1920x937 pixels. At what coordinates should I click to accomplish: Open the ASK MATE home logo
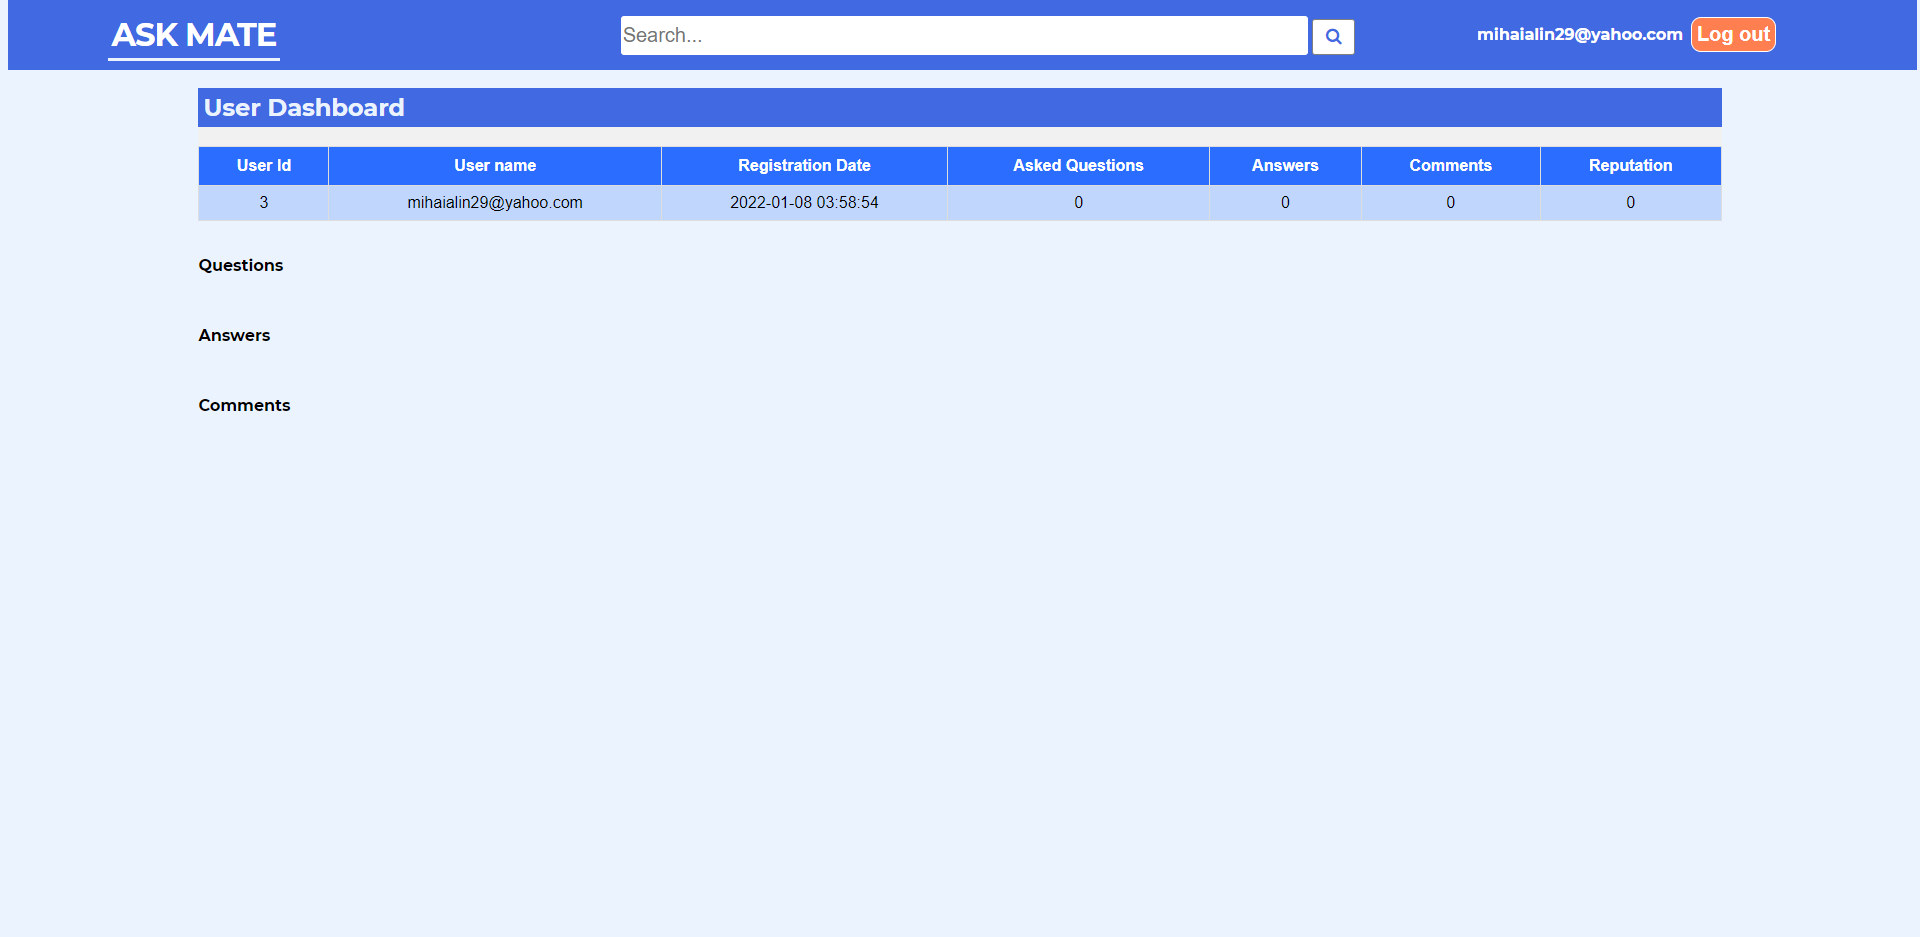[x=193, y=35]
